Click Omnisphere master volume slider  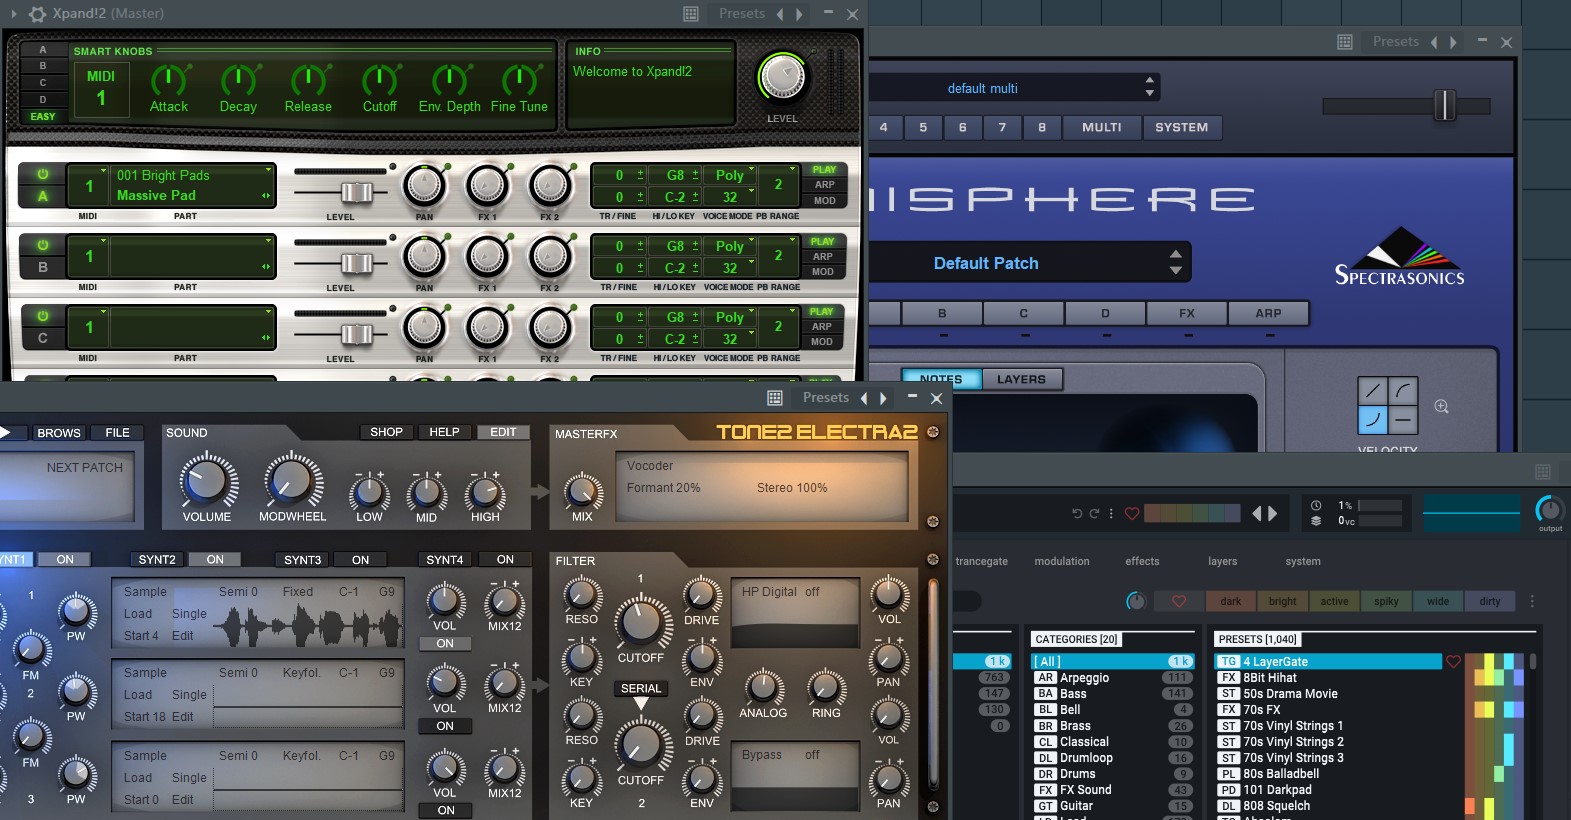[1444, 105]
